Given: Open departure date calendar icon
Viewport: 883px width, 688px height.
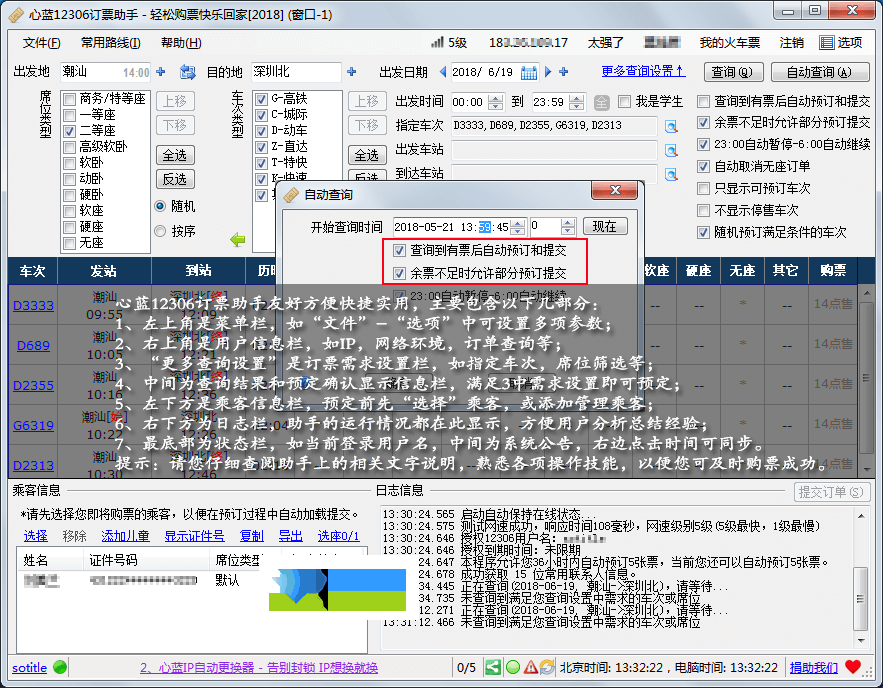Looking at the screenshot, I should pyautogui.click(x=529, y=73).
